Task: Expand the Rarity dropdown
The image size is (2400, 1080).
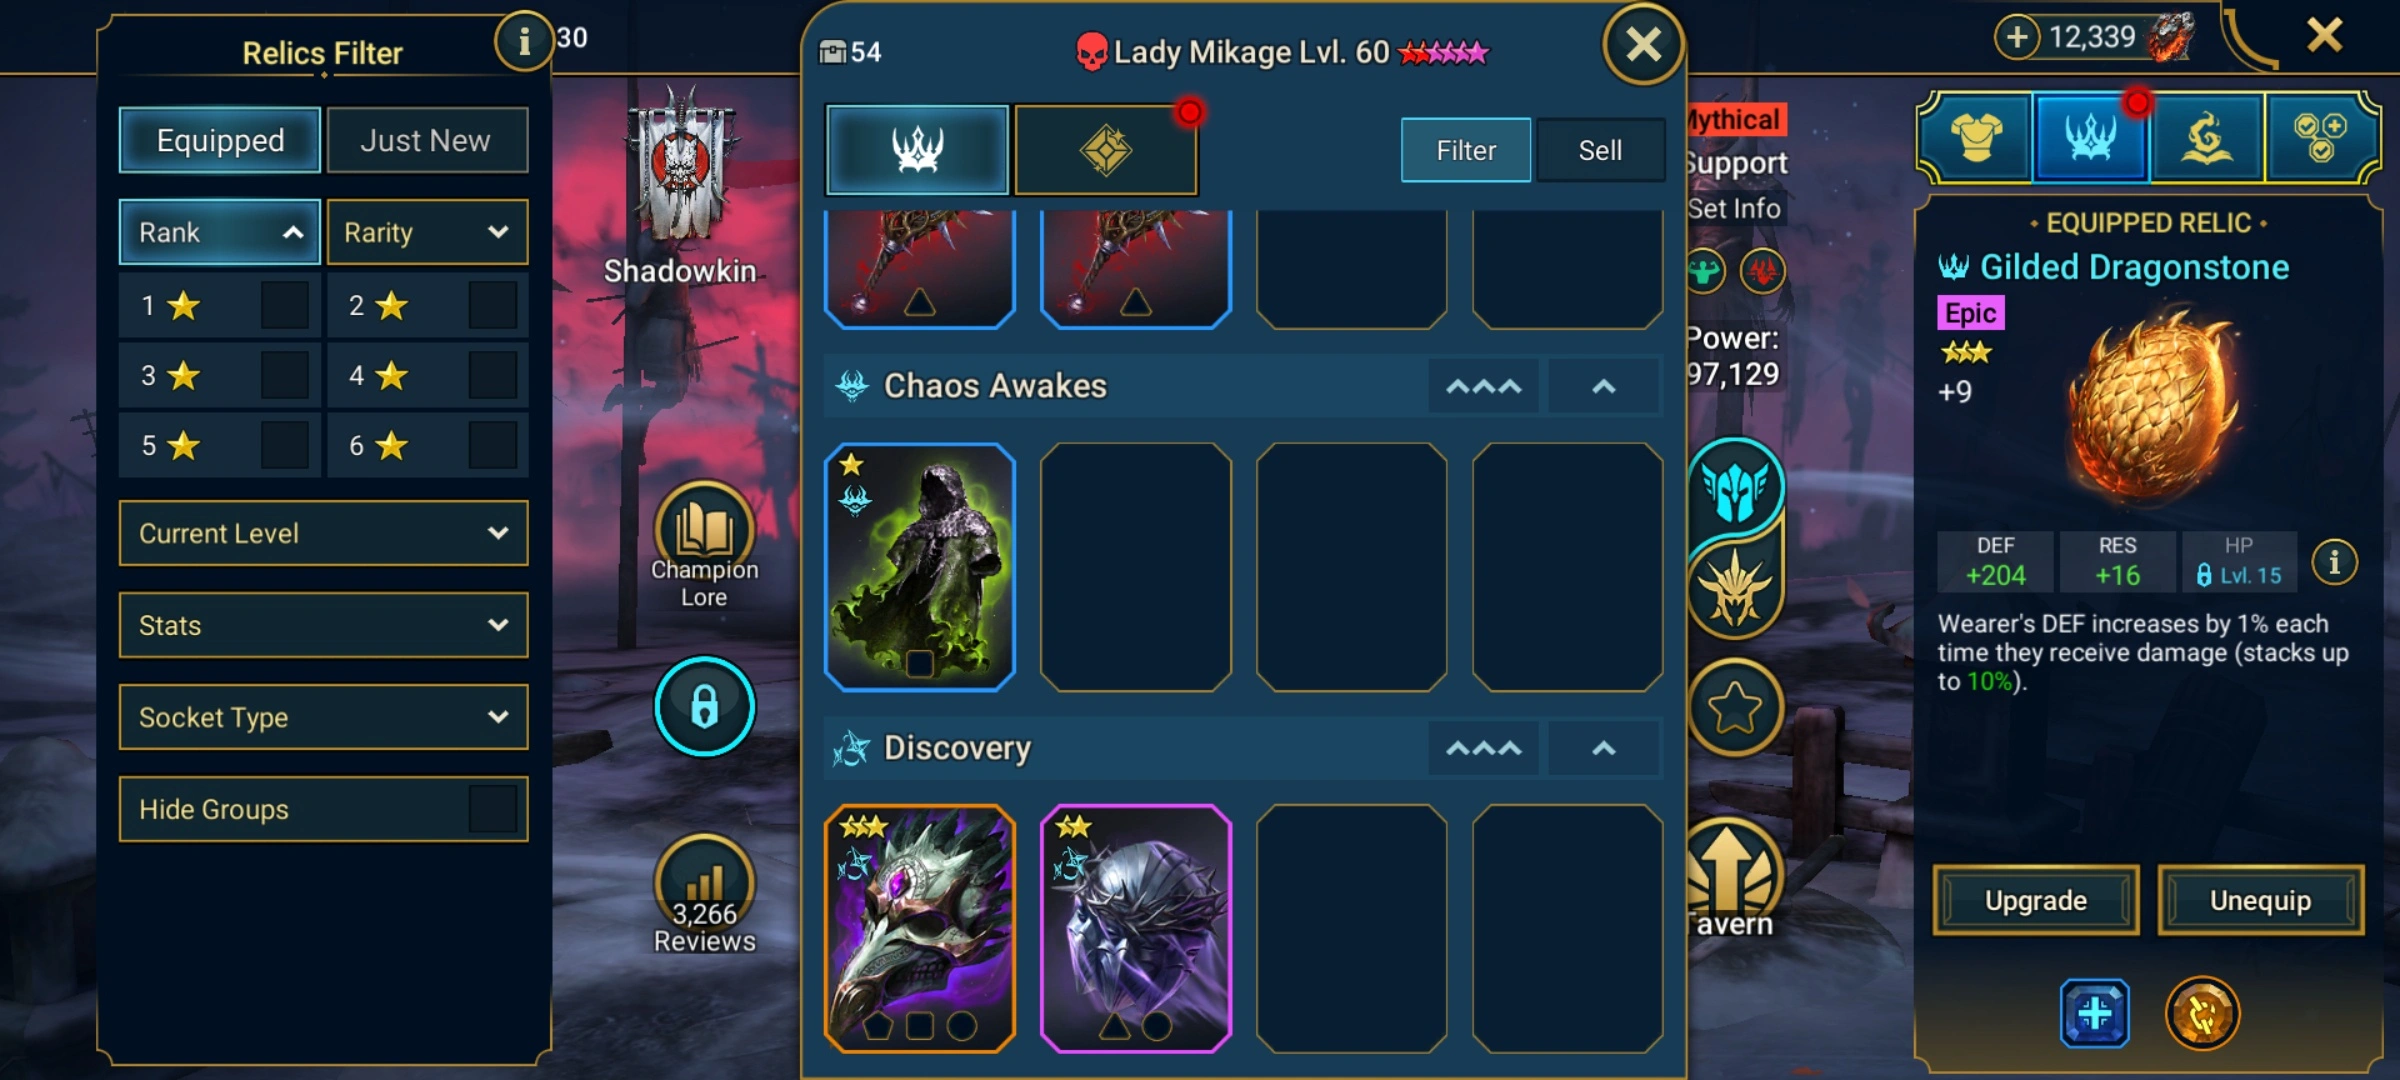Action: click(427, 232)
